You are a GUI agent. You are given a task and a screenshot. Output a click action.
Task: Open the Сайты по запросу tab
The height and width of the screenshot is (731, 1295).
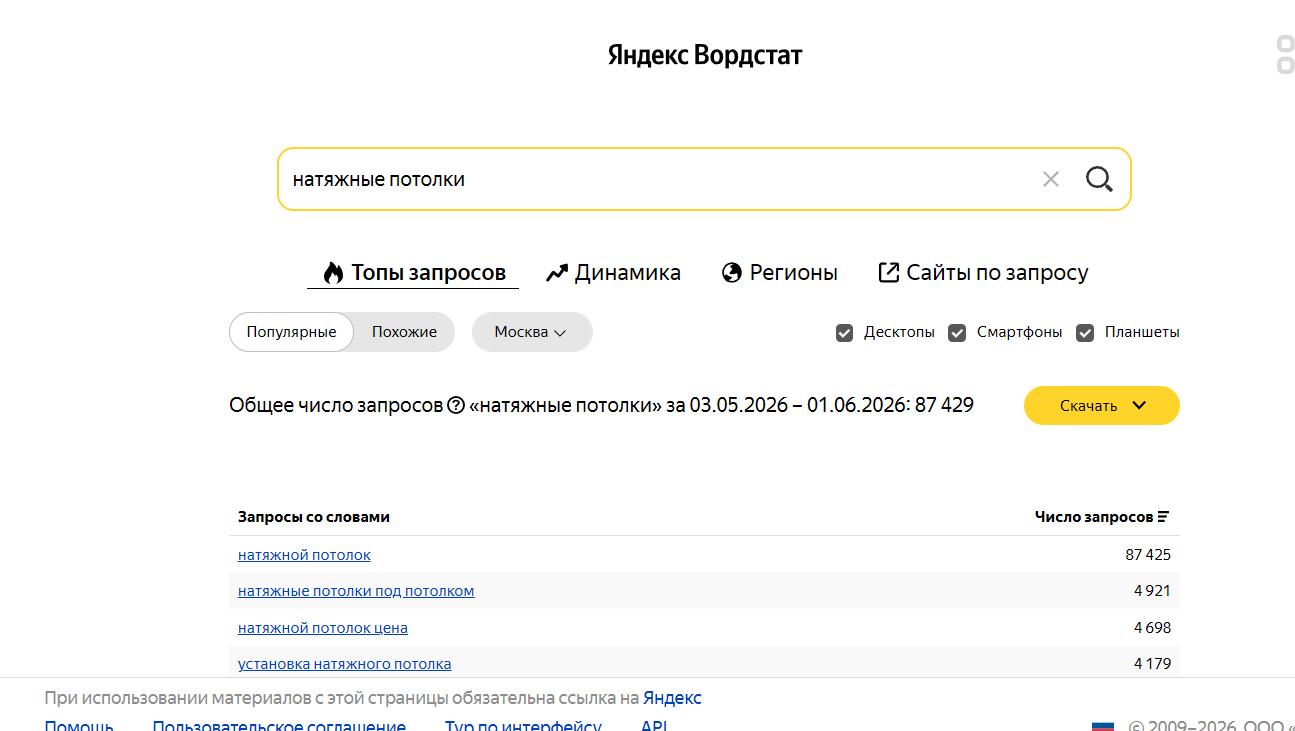tap(983, 273)
